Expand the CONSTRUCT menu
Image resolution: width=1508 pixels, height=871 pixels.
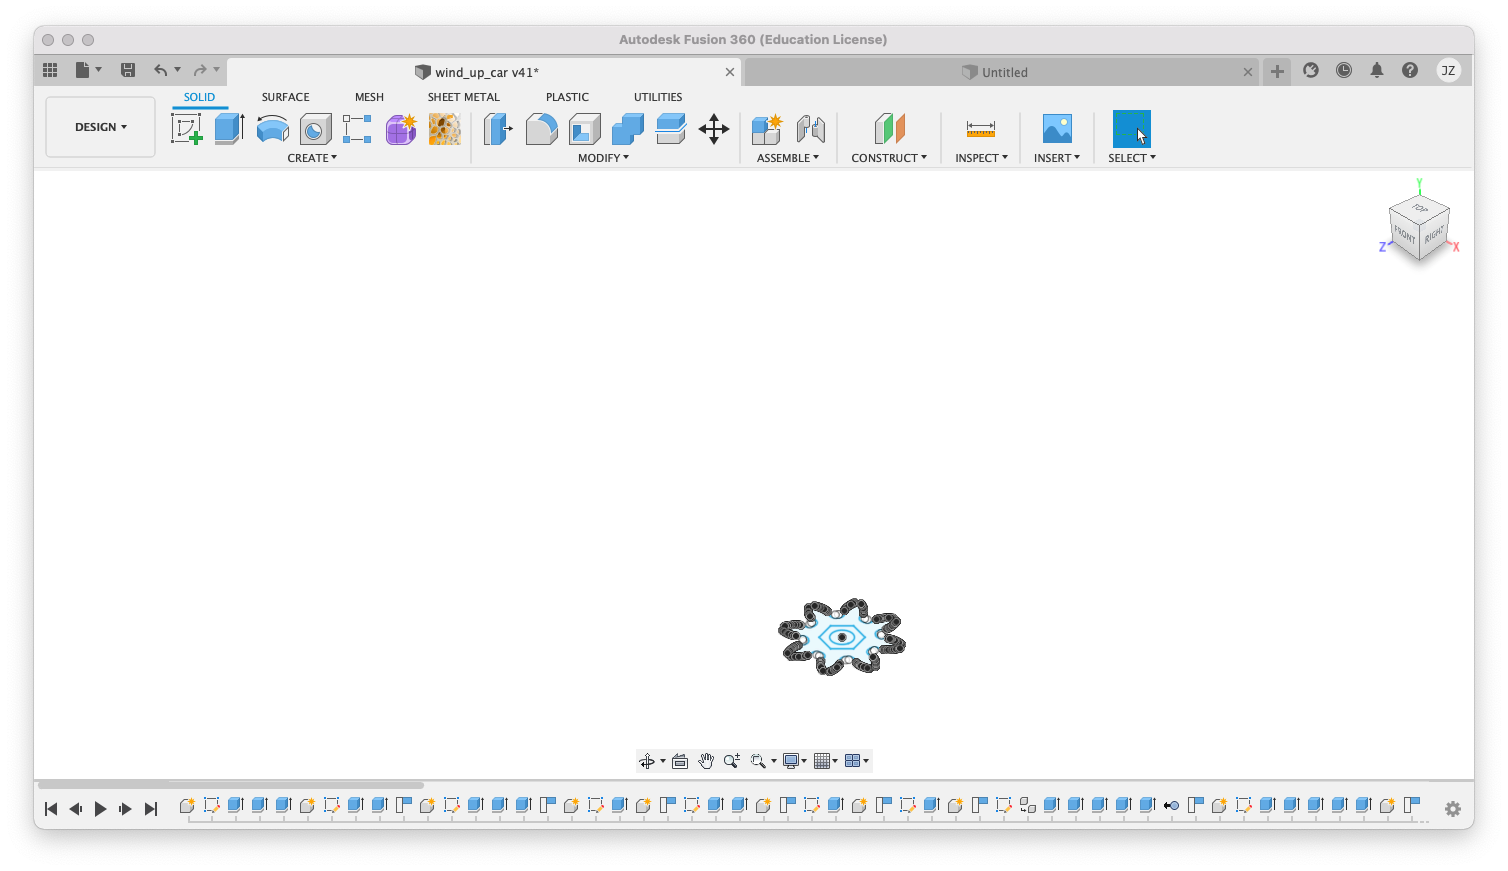(x=889, y=158)
